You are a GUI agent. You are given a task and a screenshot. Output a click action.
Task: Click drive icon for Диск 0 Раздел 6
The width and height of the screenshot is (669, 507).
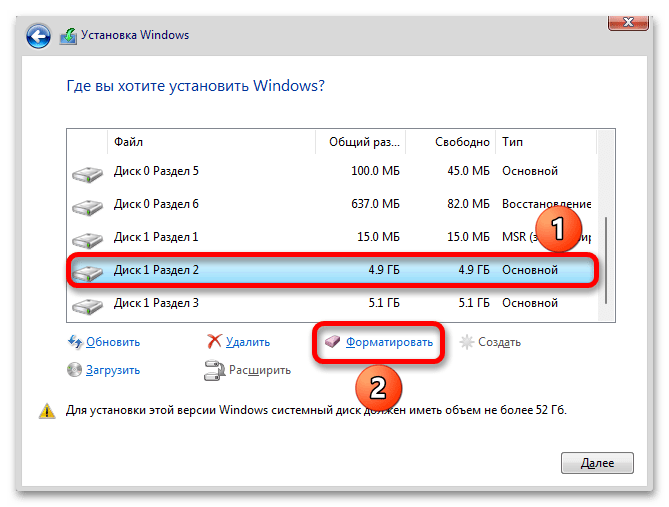[87, 207]
